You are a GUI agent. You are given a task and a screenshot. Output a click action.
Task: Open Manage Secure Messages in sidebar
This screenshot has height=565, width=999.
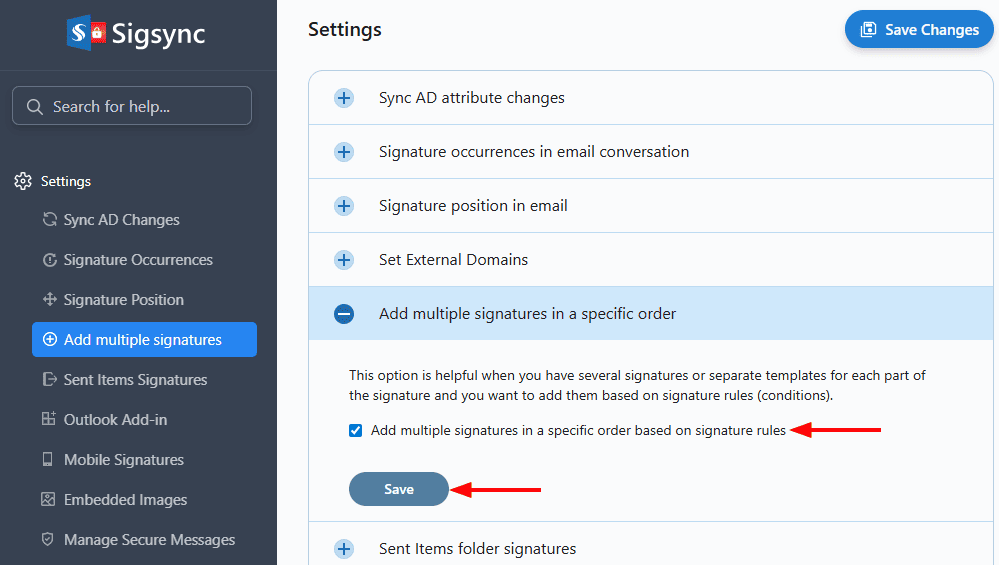[149, 540]
